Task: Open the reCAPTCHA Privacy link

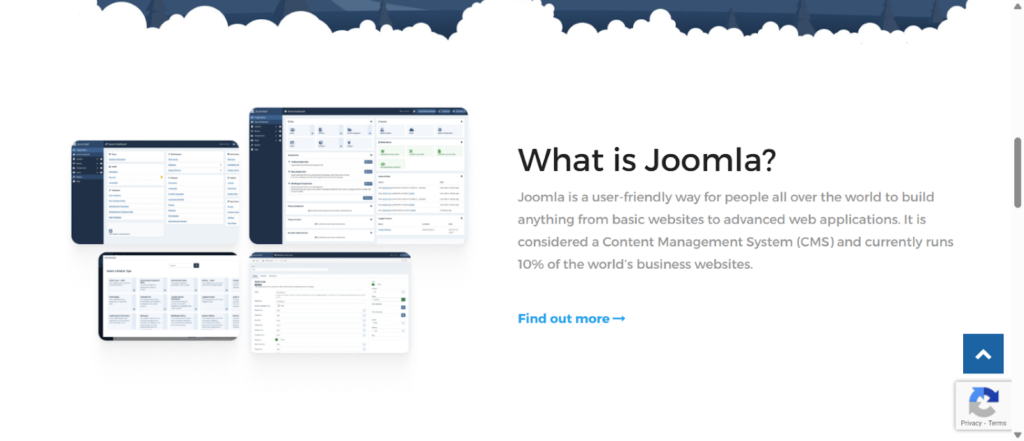Action: click(971, 423)
